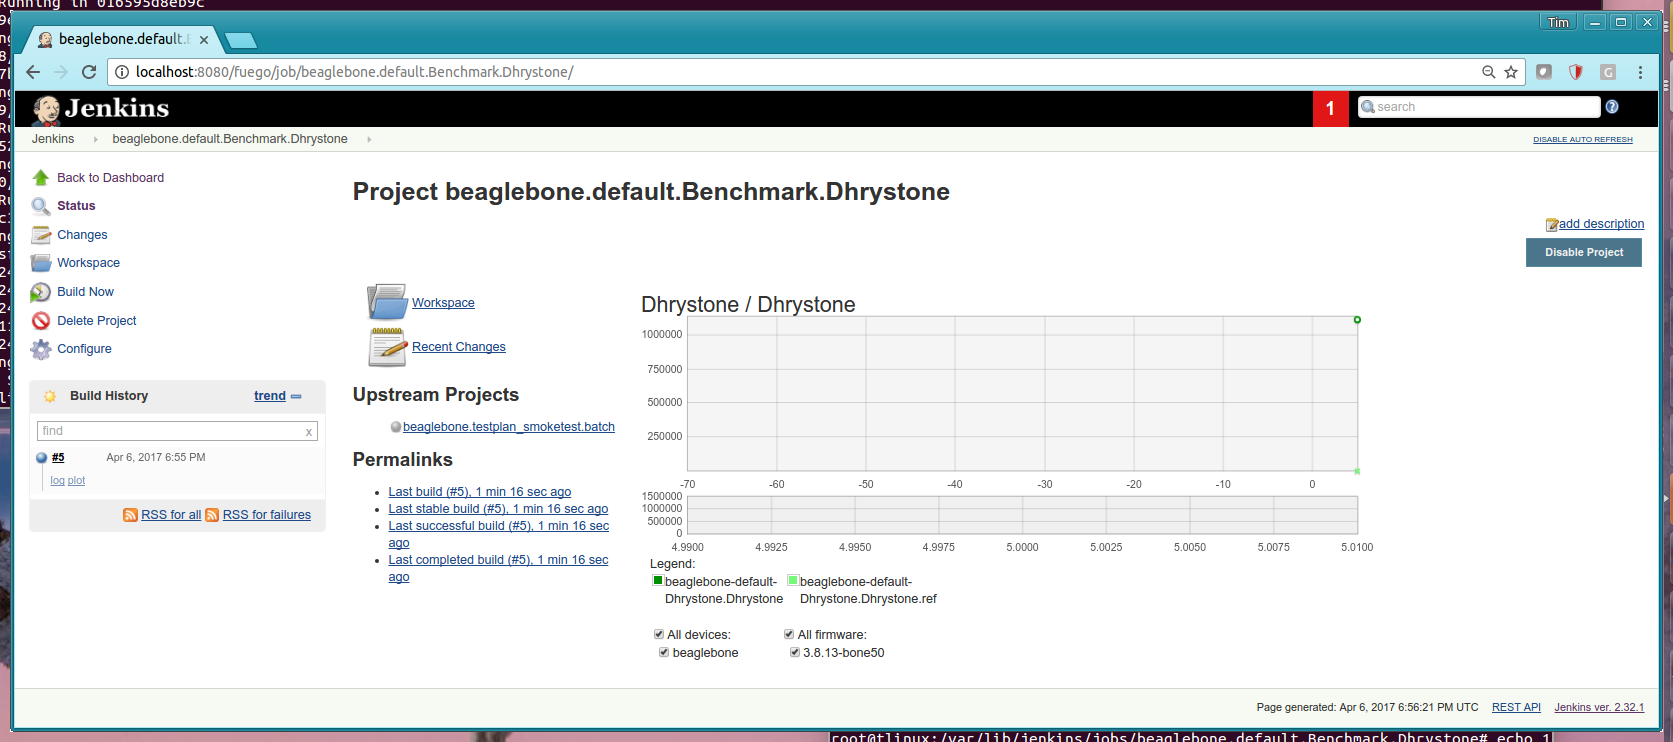
Task: Click the Build History weather sun icon
Action: click(50, 396)
